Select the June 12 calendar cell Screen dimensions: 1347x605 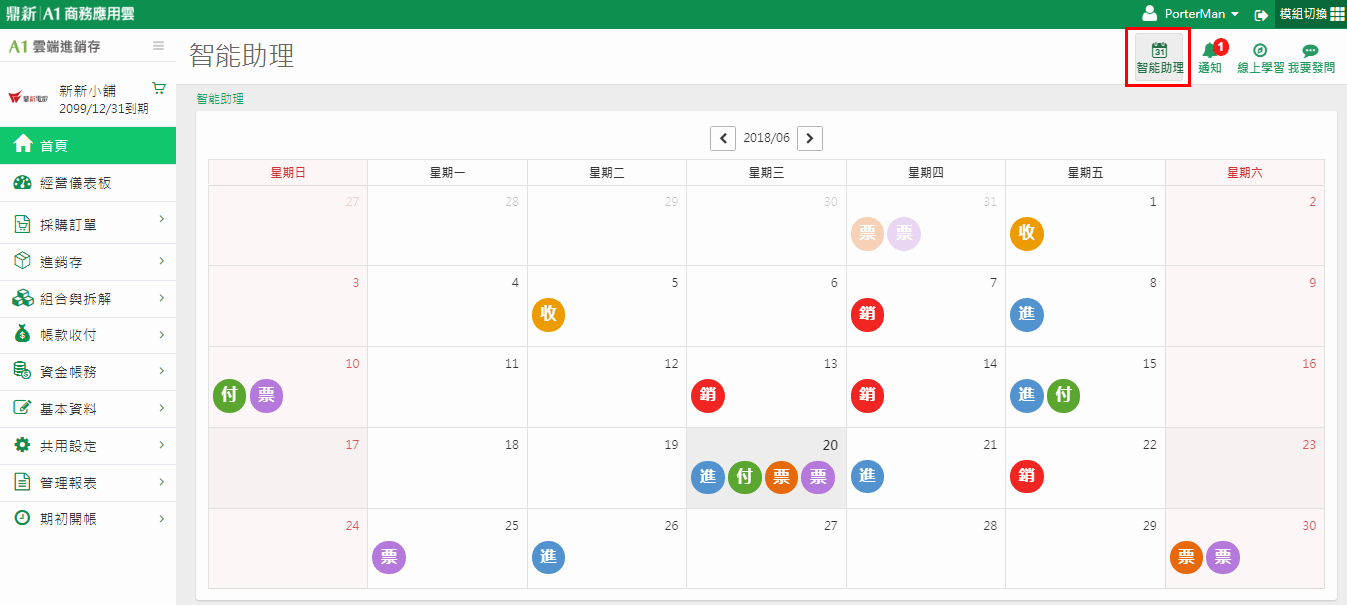607,387
